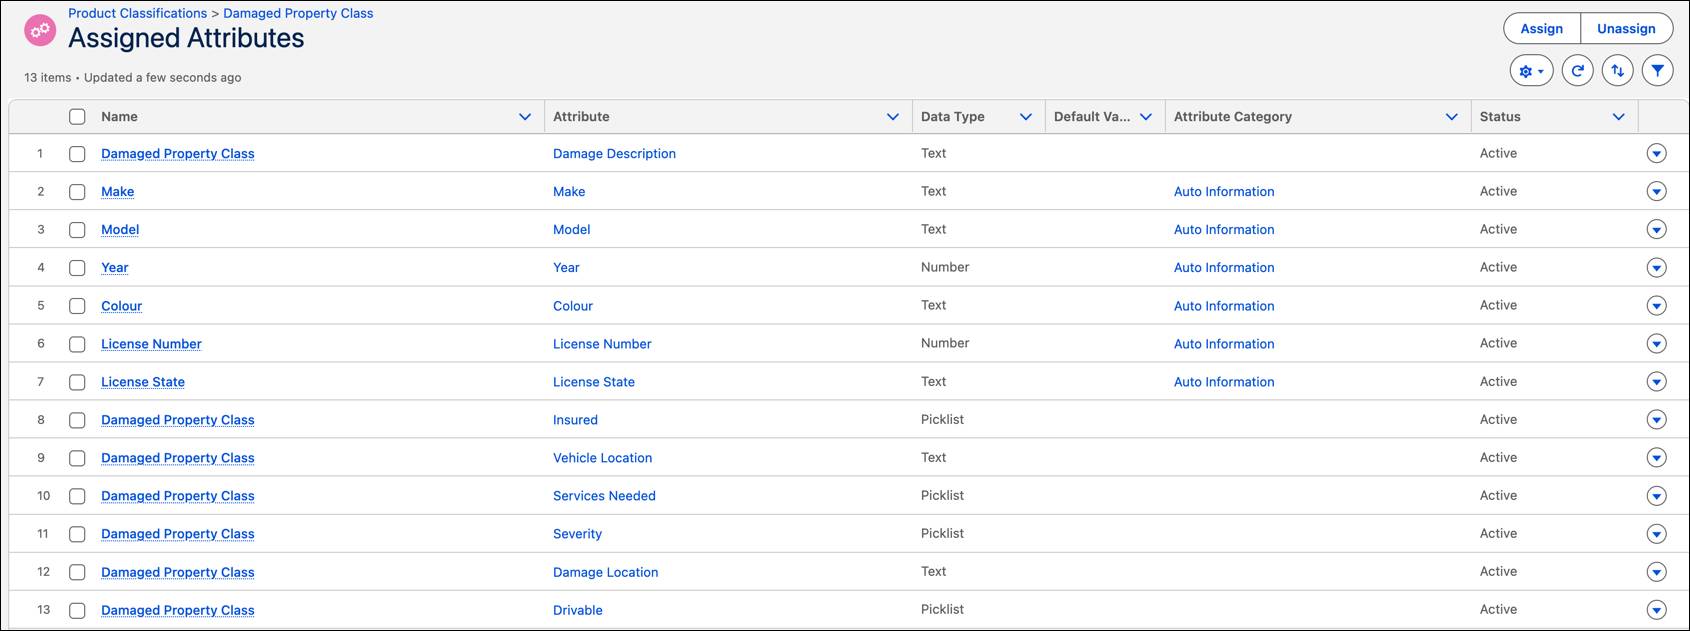Click the Unassign button
1690x631 pixels.
click(1626, 29)
